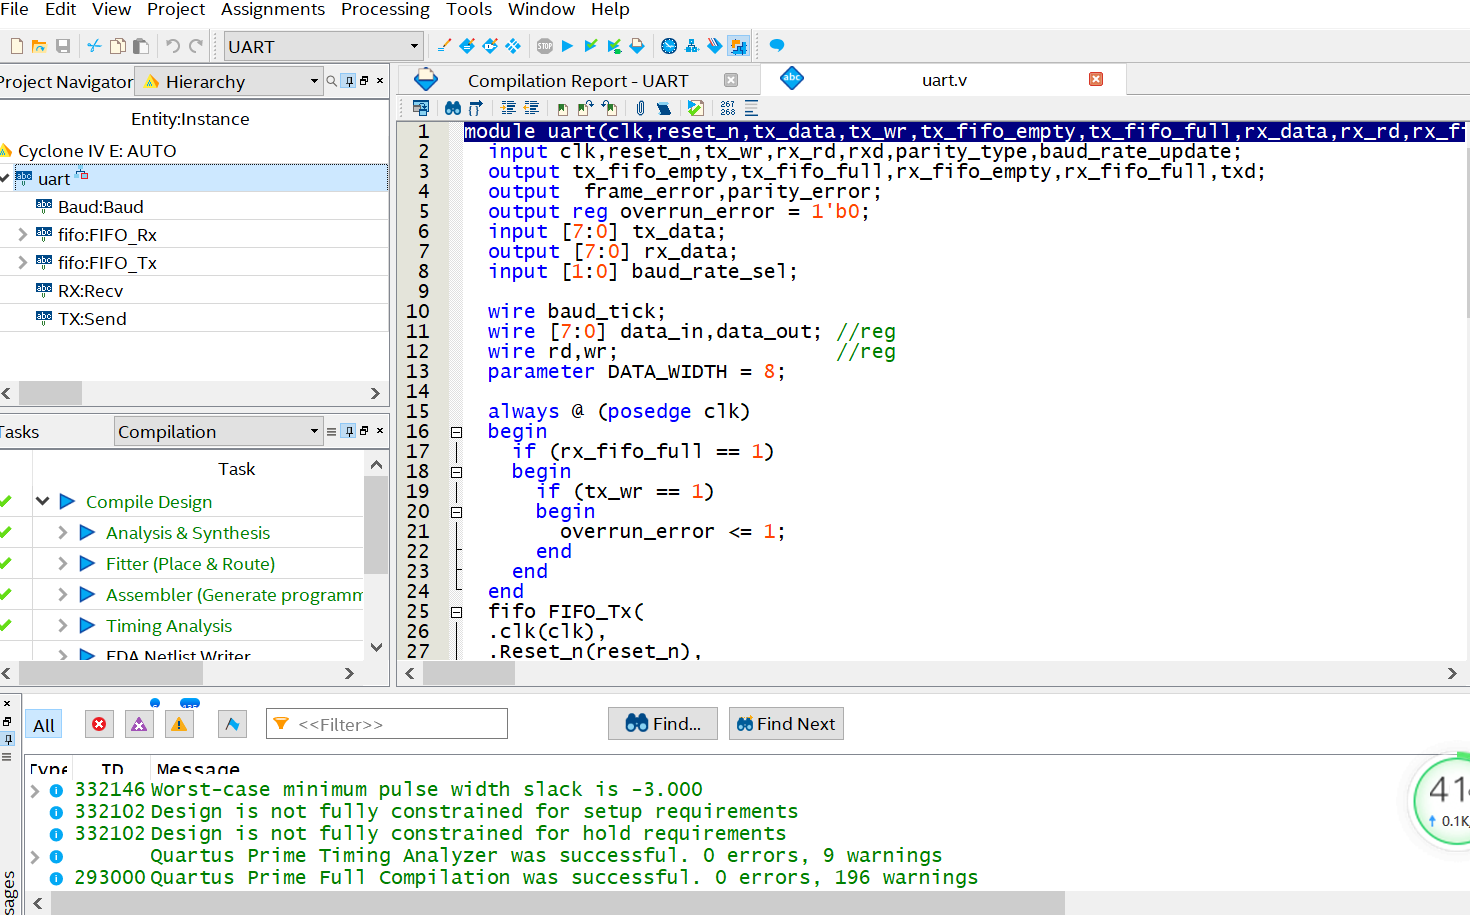Click the Find Next button

(786, 724)
